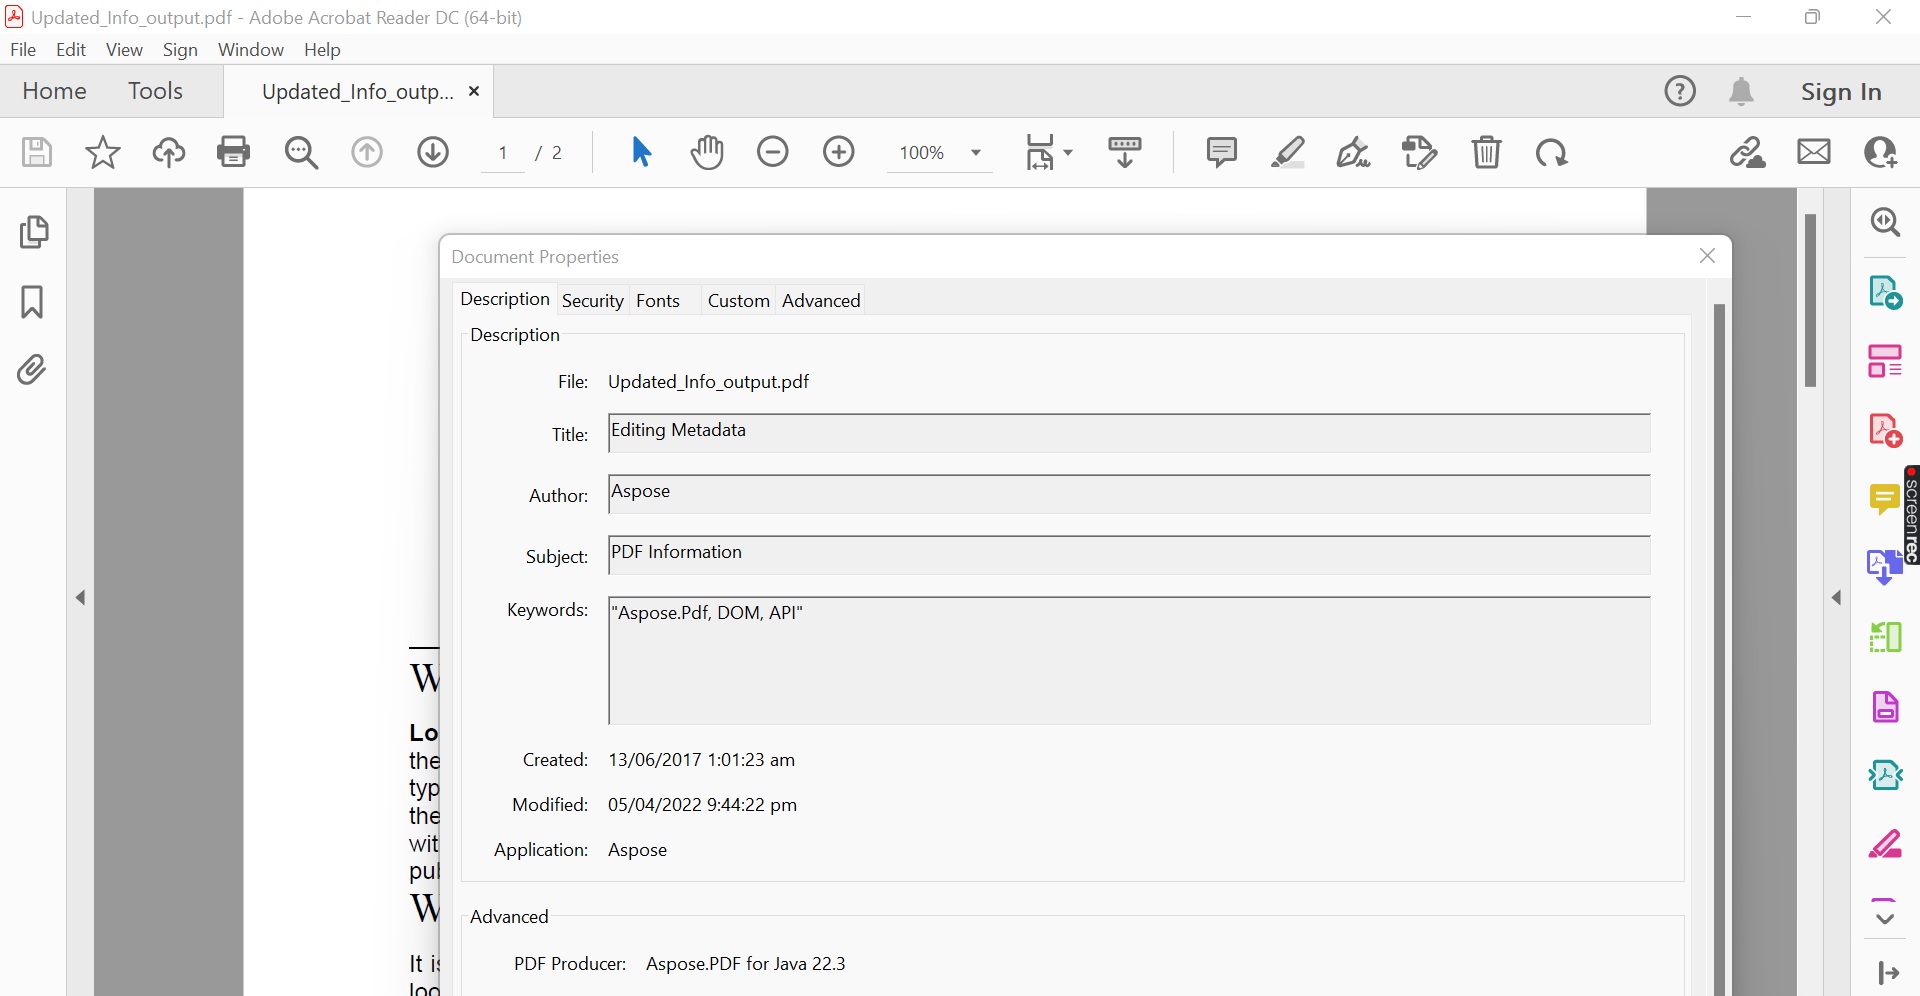Open the Attachments panel

tap(32, 369)
